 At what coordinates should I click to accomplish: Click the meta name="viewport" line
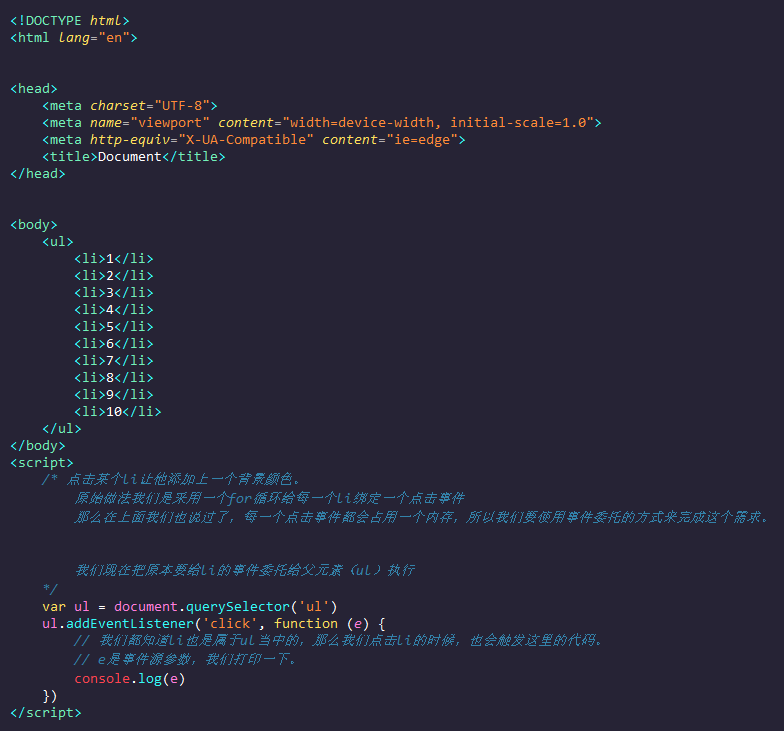coord(322,122)
